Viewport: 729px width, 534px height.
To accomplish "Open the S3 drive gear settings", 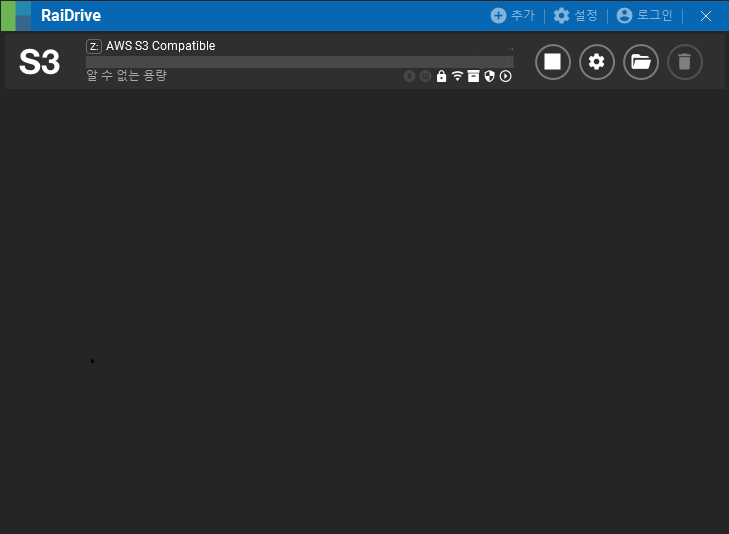I will click(x=597, y=62).
